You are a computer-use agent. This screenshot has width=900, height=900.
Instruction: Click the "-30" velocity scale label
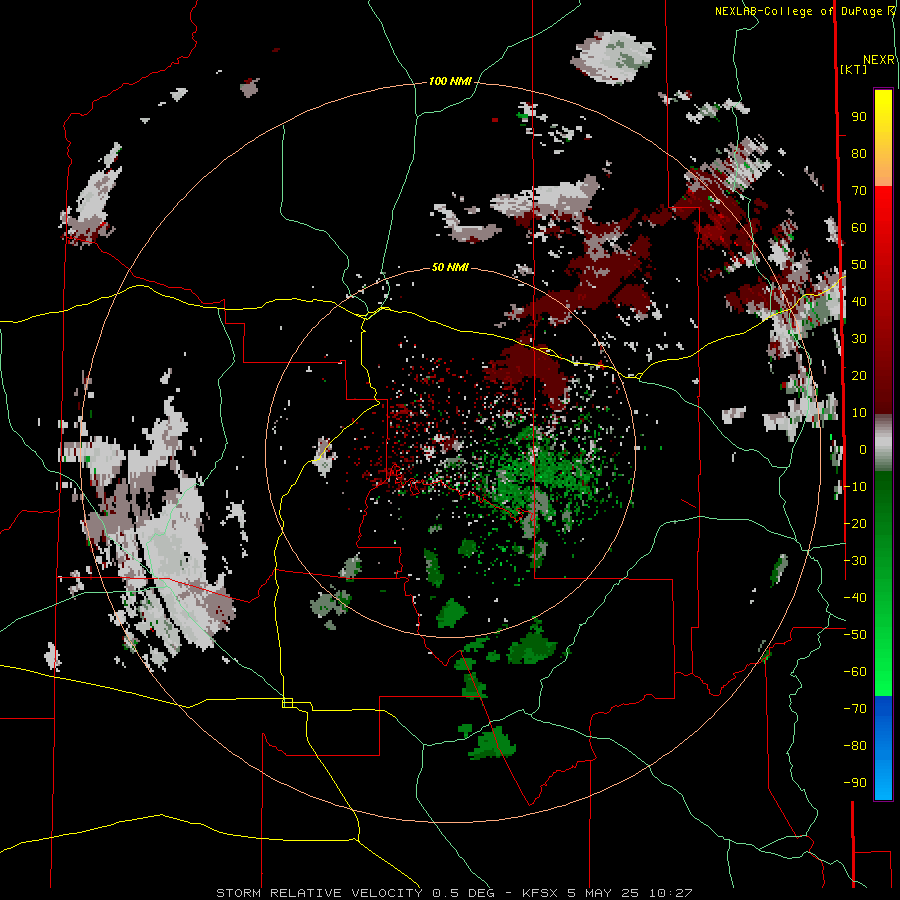855,561
